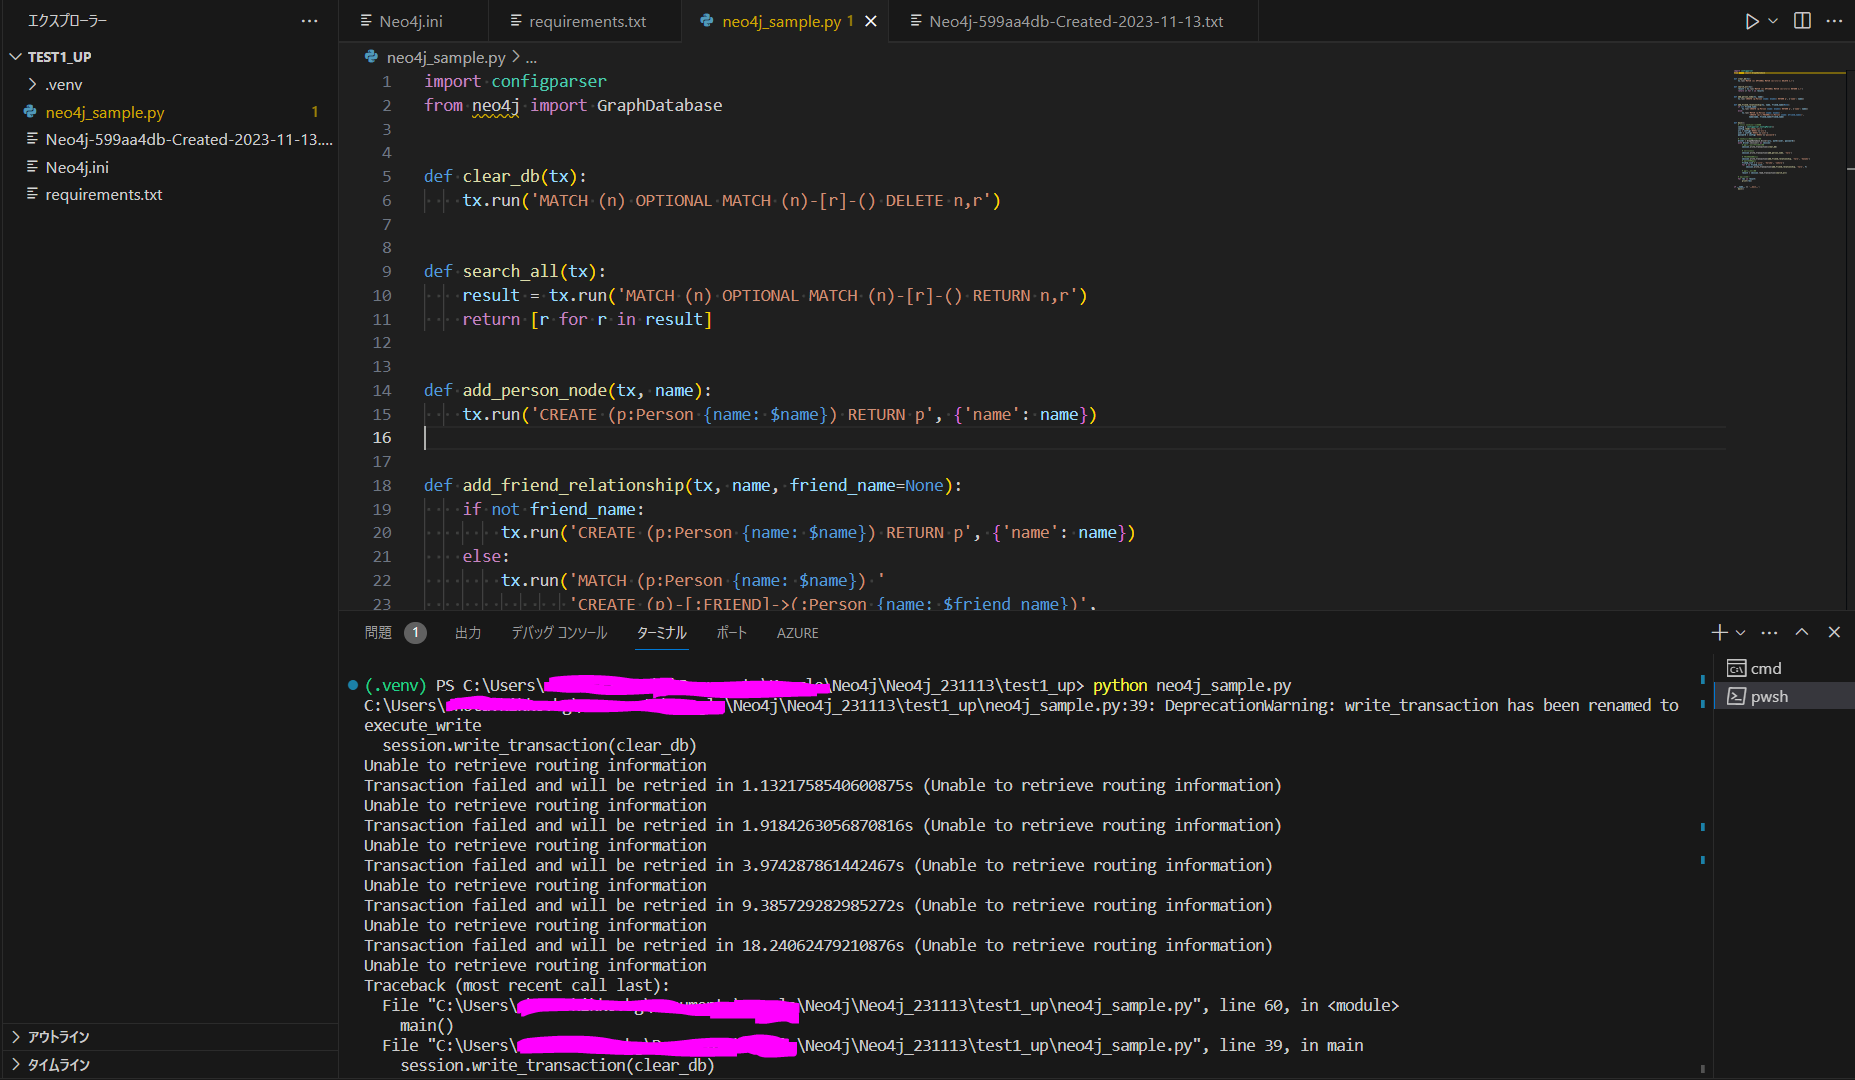1855x1080 pixels.
Task: Run the Python file with play icon
Action: click(x=1751, y=21)
